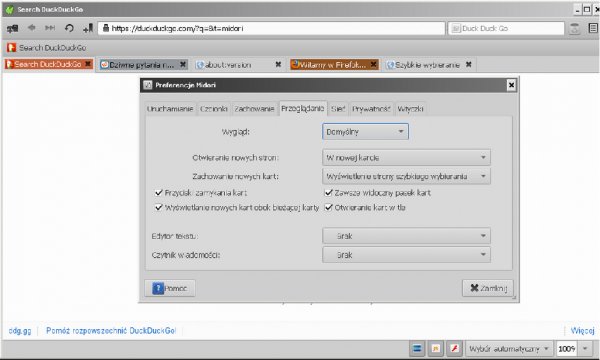Switch to the Wtyczki preferences tab

pyautogui.click(x=410, y=109)
